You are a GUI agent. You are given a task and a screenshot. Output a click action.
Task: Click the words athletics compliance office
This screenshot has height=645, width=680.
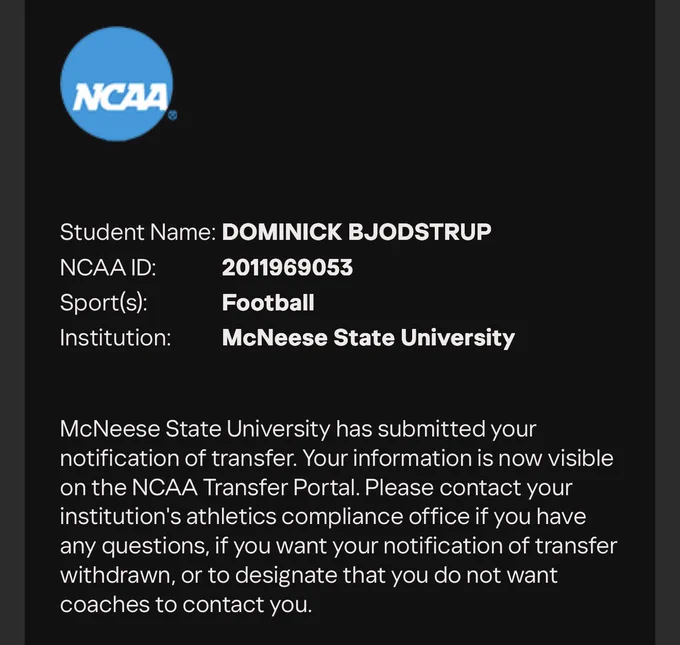[x=327, y=517]
